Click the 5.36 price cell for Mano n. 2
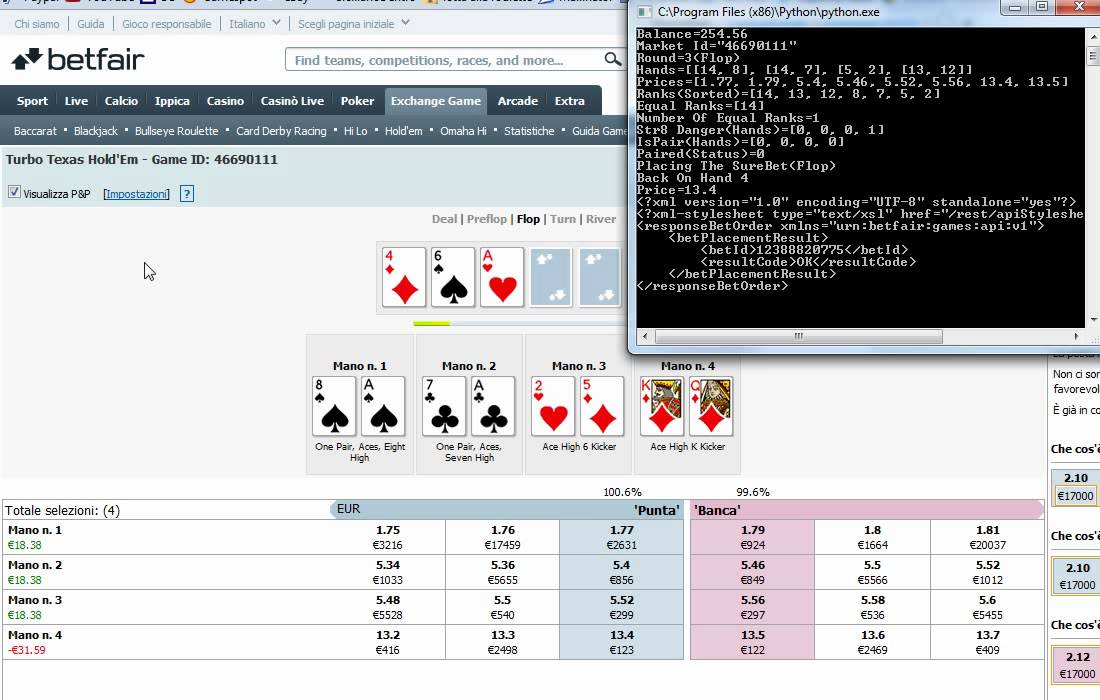This screenshot has width=1100, height=700. [502, 572]
